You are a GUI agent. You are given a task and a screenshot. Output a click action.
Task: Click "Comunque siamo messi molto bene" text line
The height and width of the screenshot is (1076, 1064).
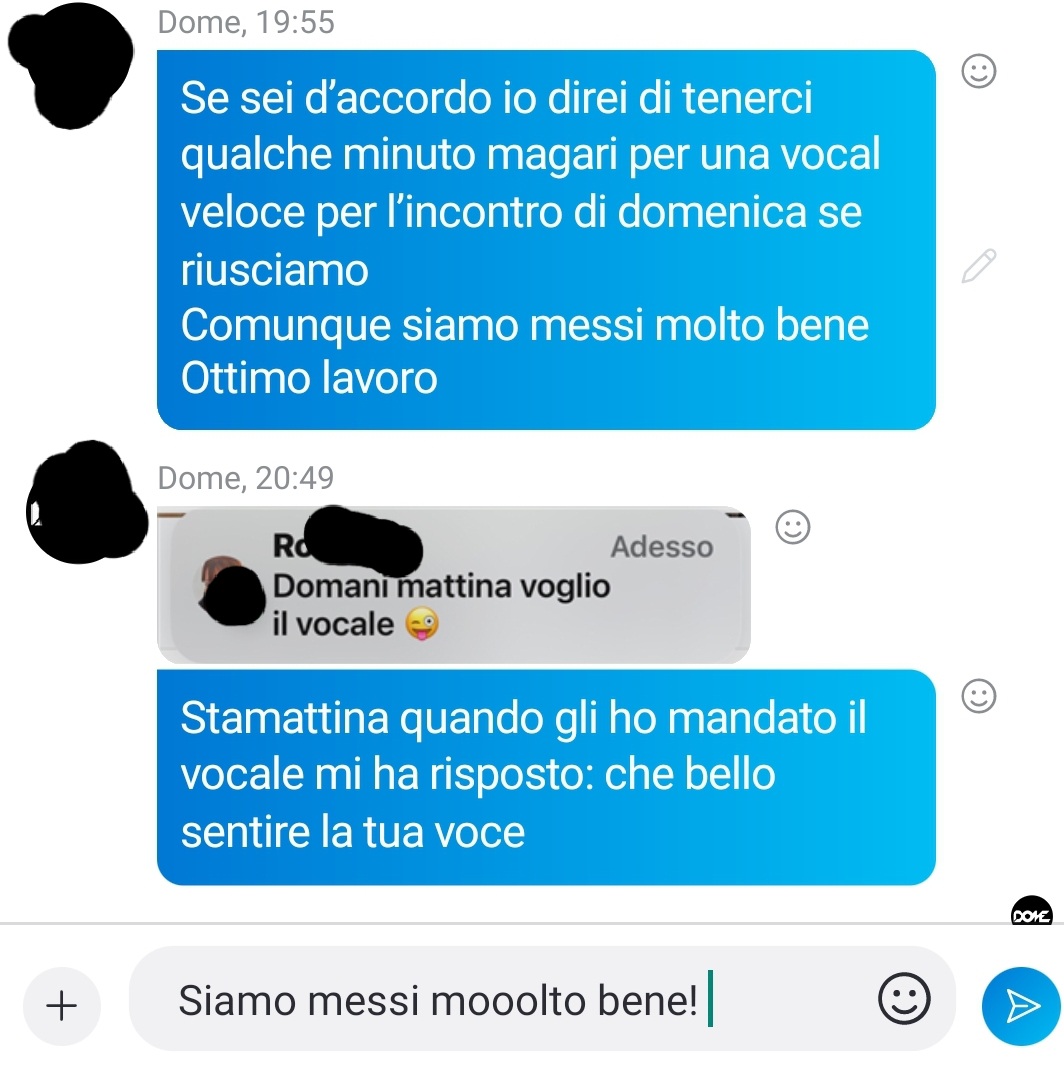[x=525, y=325]
